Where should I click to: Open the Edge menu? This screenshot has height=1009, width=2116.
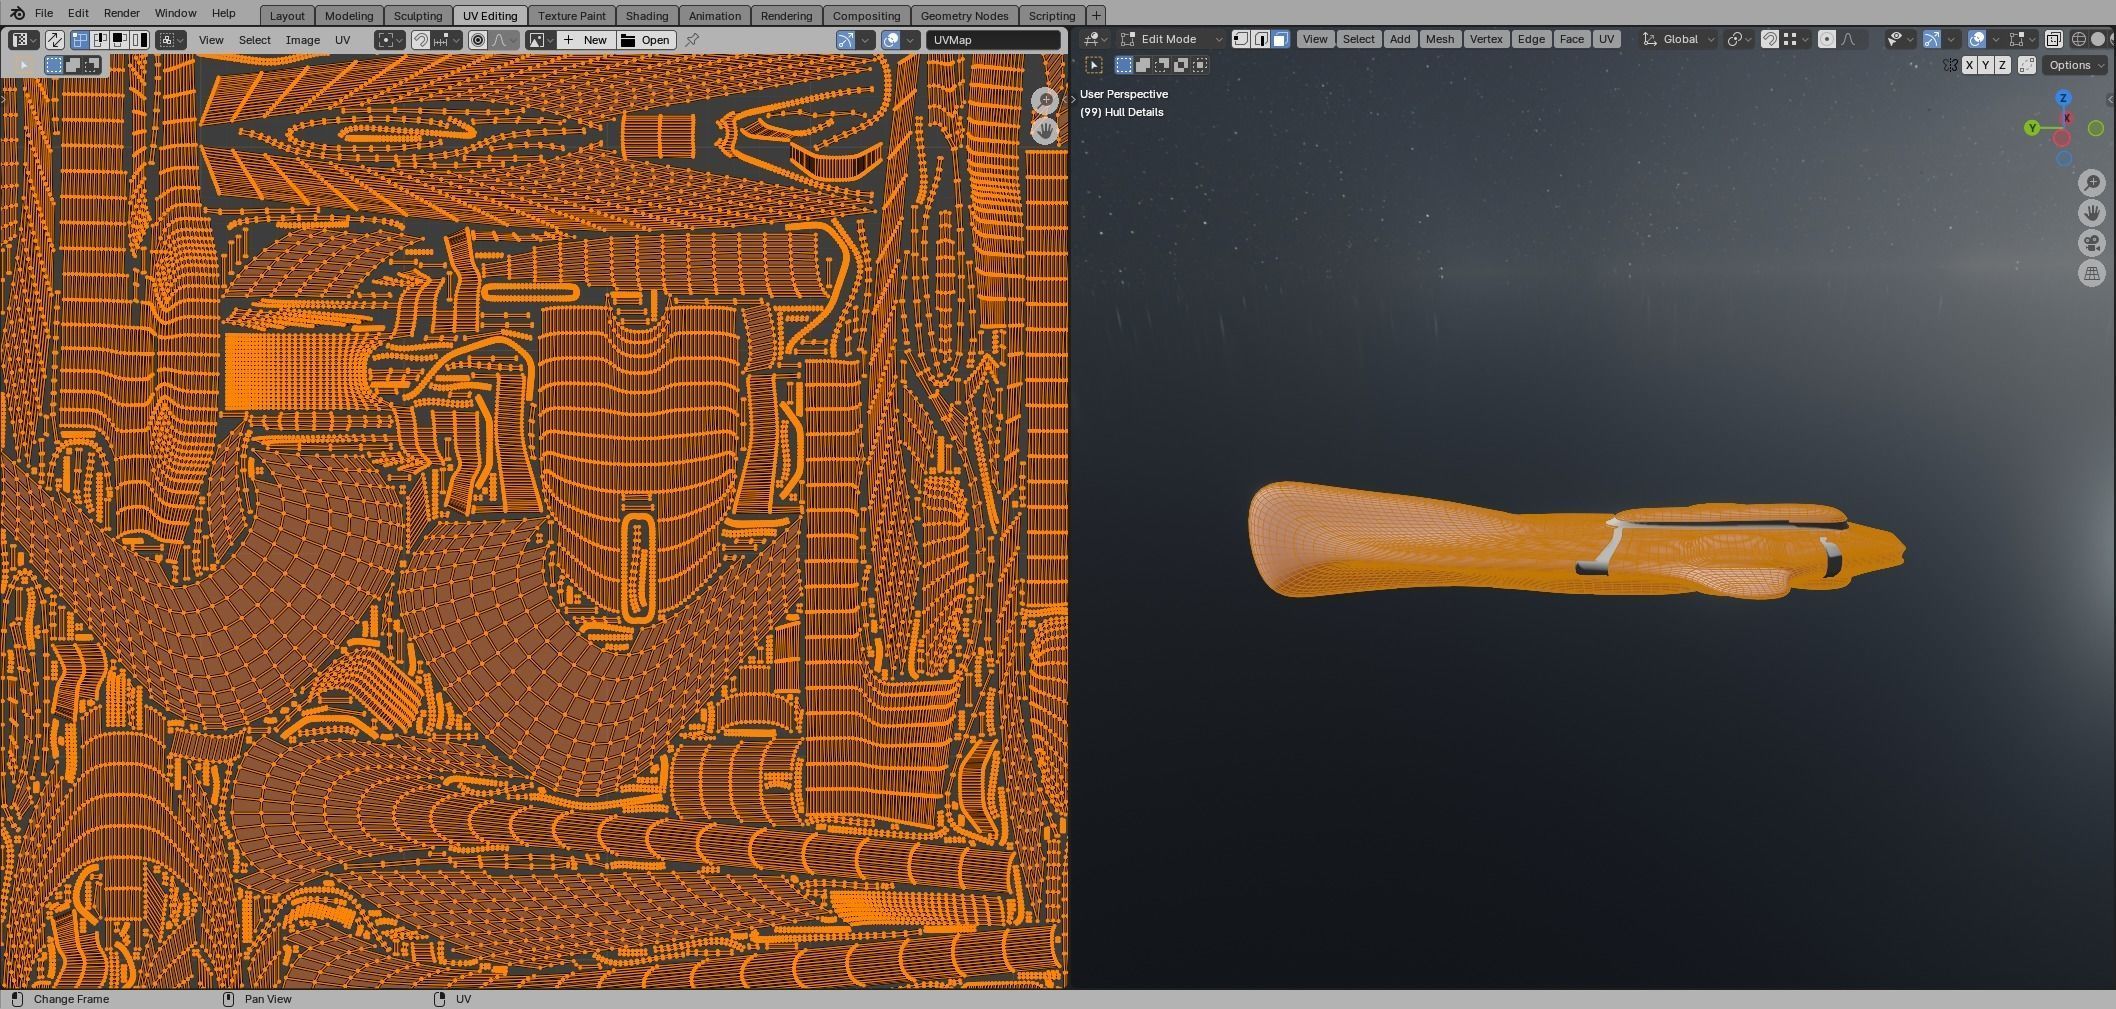pyautogui.click(x=1531, y=39)
